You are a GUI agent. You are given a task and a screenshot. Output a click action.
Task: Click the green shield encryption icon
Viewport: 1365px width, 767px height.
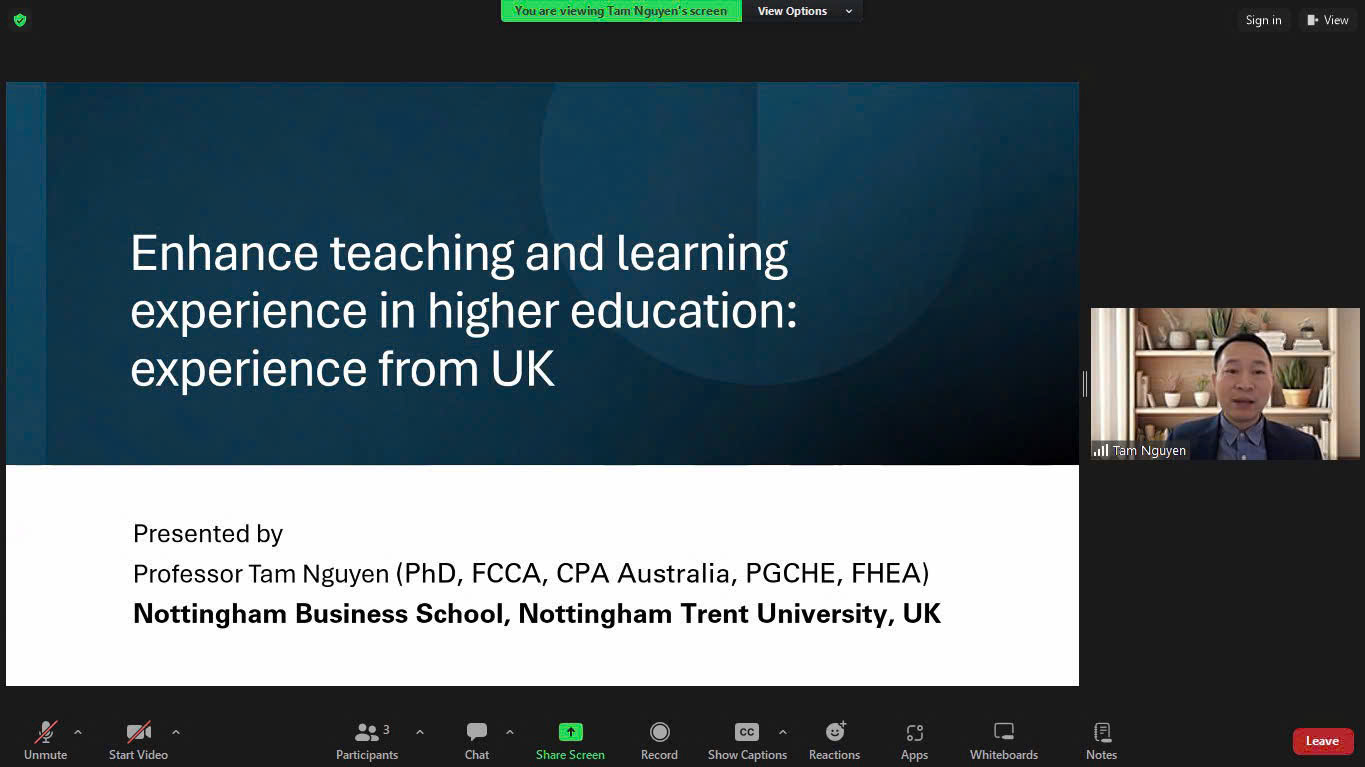[x=20, y=20]
